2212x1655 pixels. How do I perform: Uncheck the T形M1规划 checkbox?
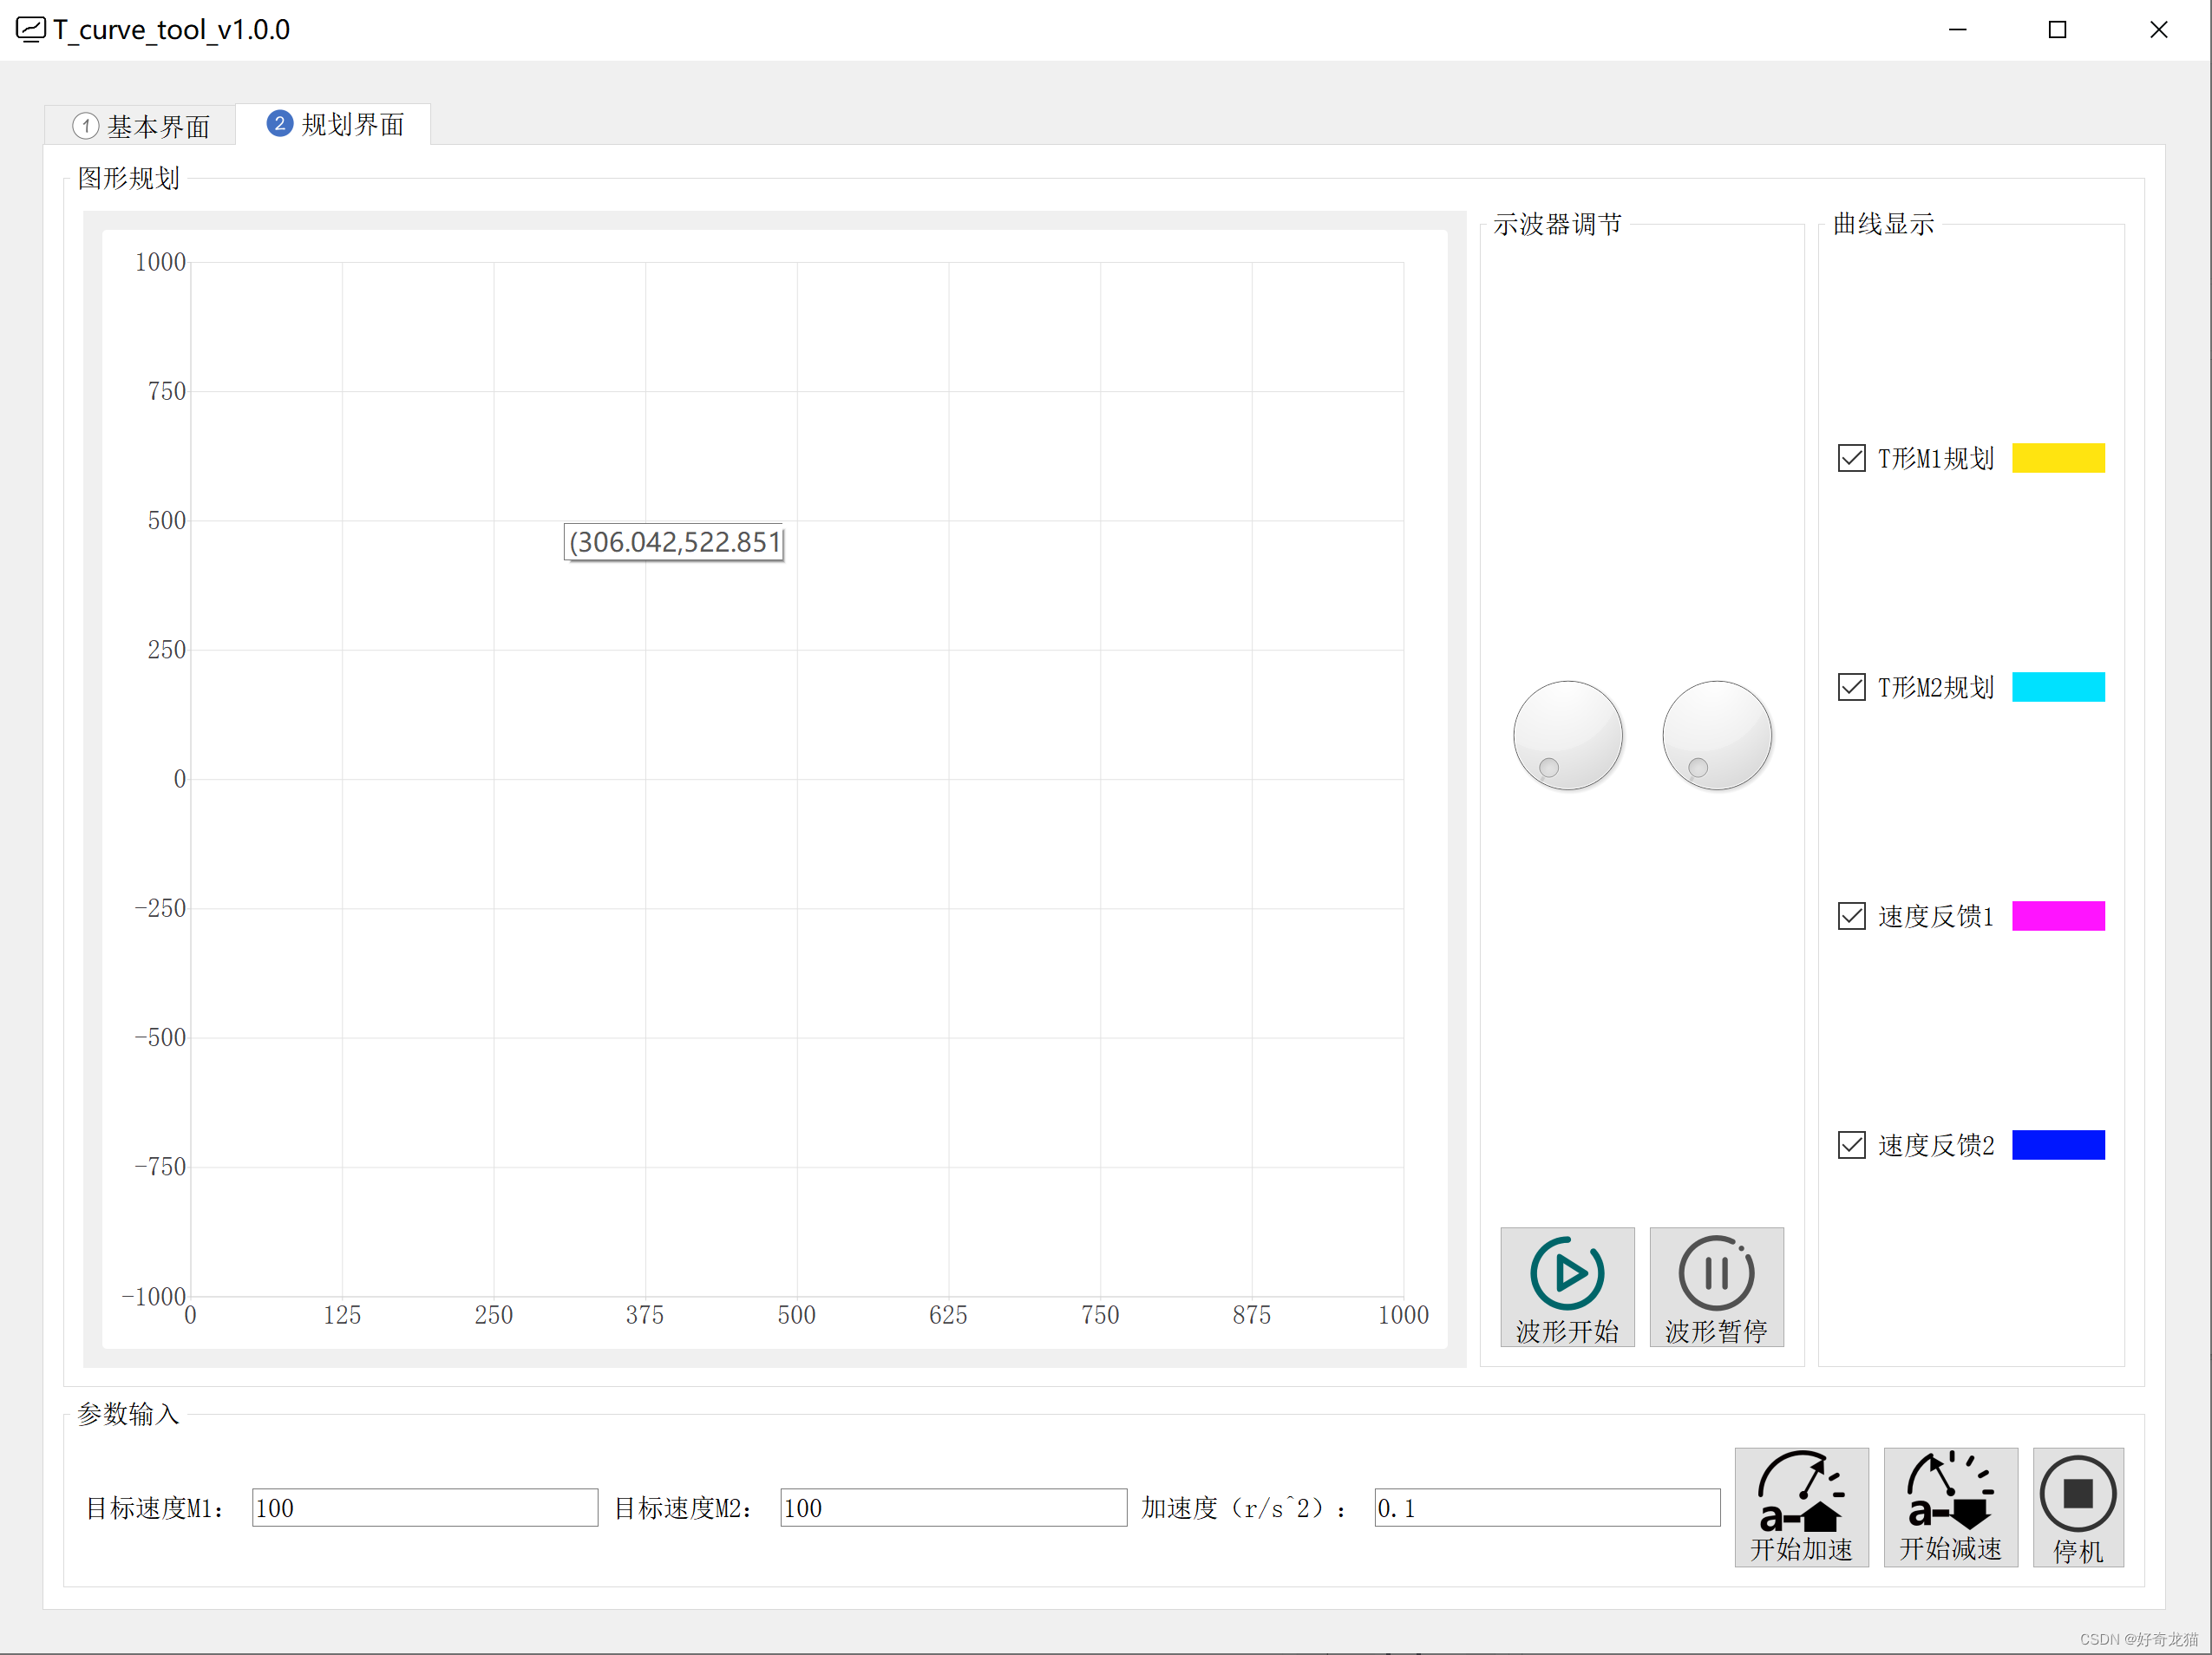pyautogui.click(x=1851, y=458)
